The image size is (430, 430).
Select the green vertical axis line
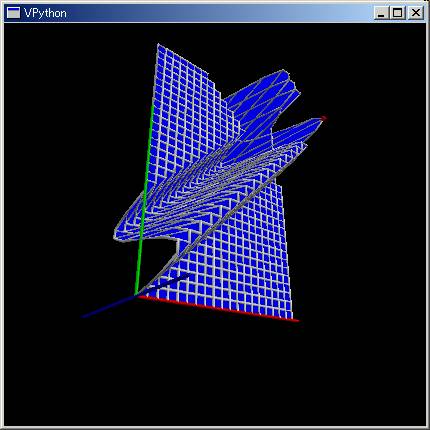[144, 199]
